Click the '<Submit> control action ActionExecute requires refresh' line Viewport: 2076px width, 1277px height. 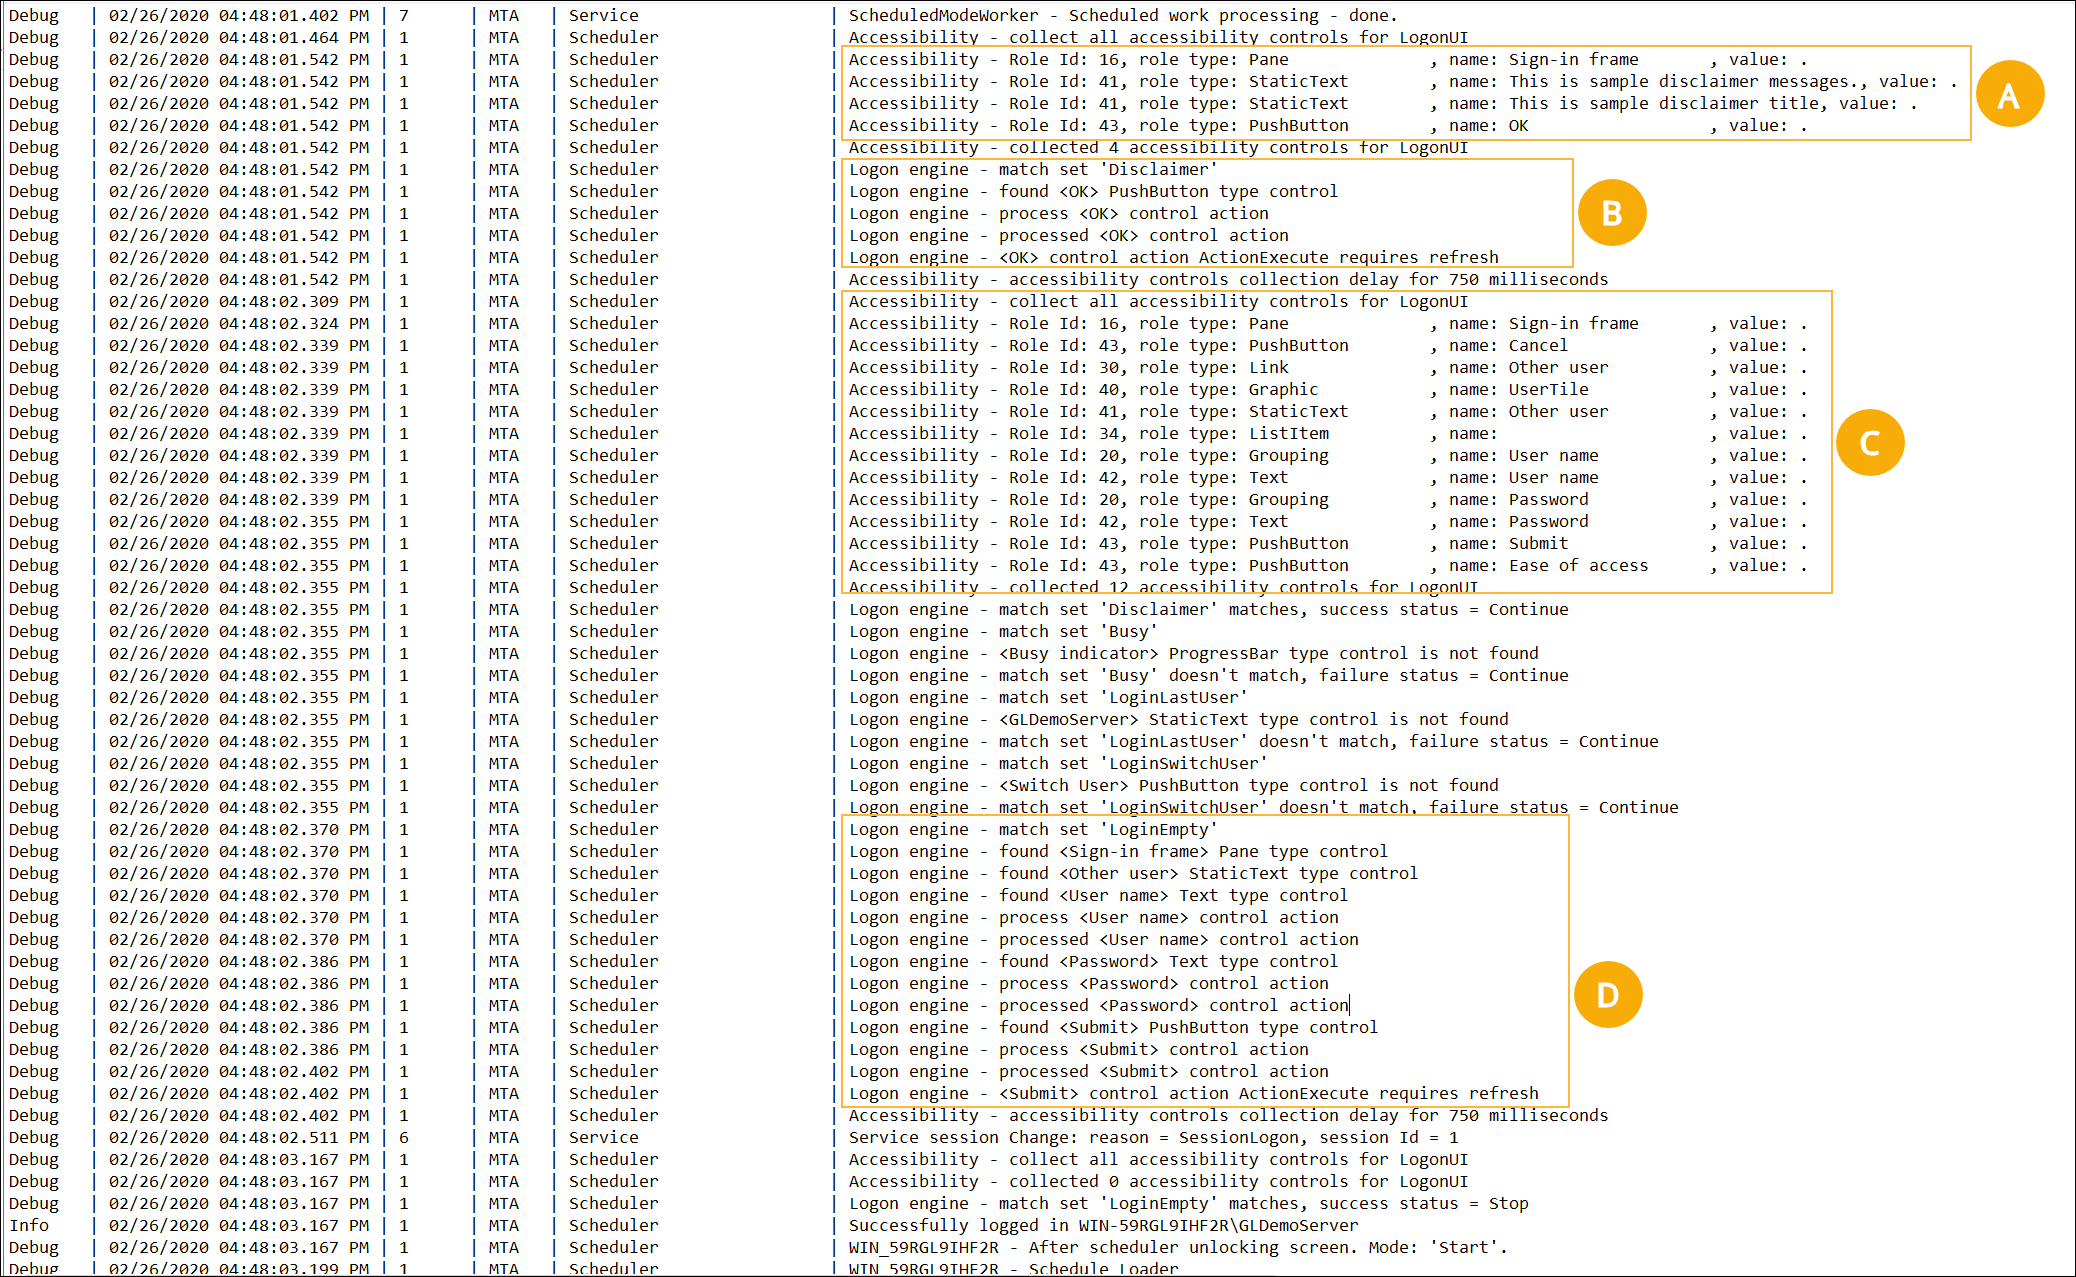pos(1193,1093)
